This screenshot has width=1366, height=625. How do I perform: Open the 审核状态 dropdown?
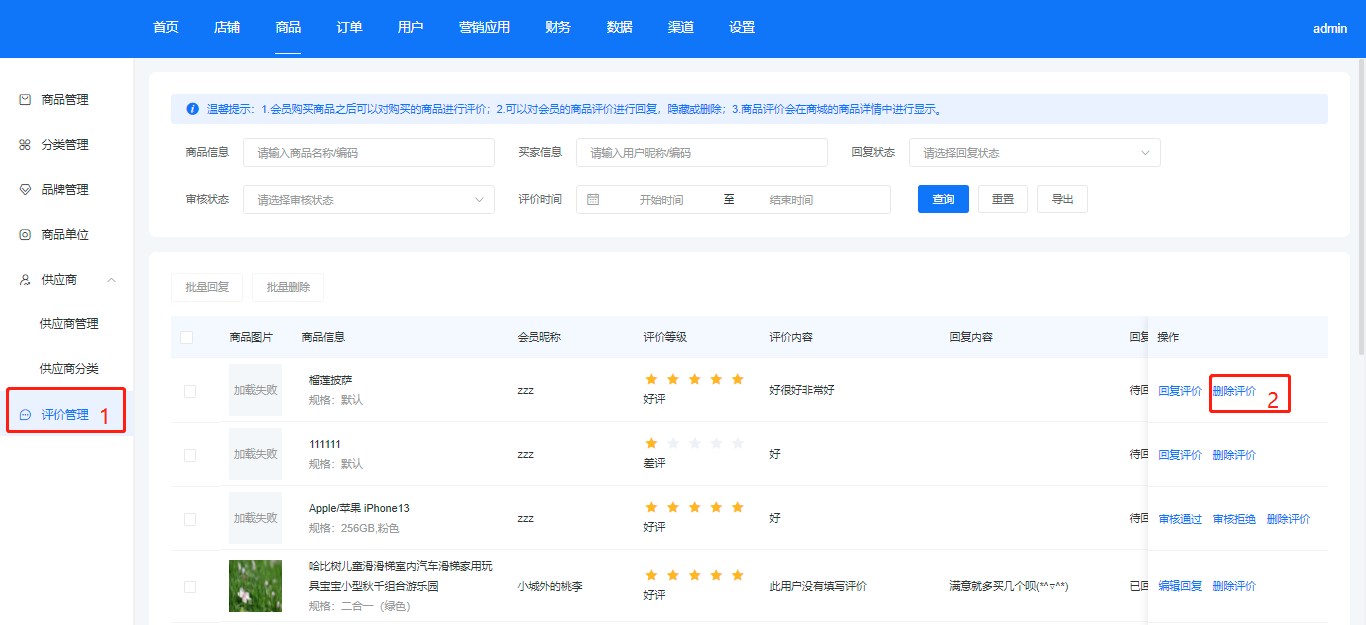click(368, 200)
